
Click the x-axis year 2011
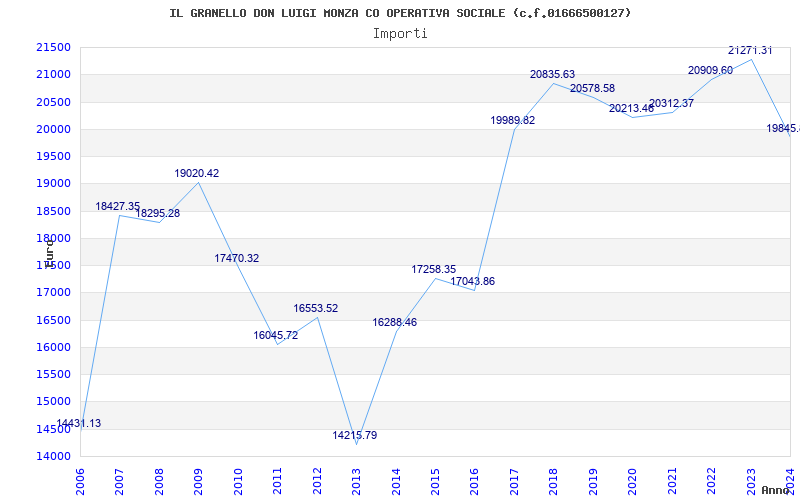(x=278, y=482)
